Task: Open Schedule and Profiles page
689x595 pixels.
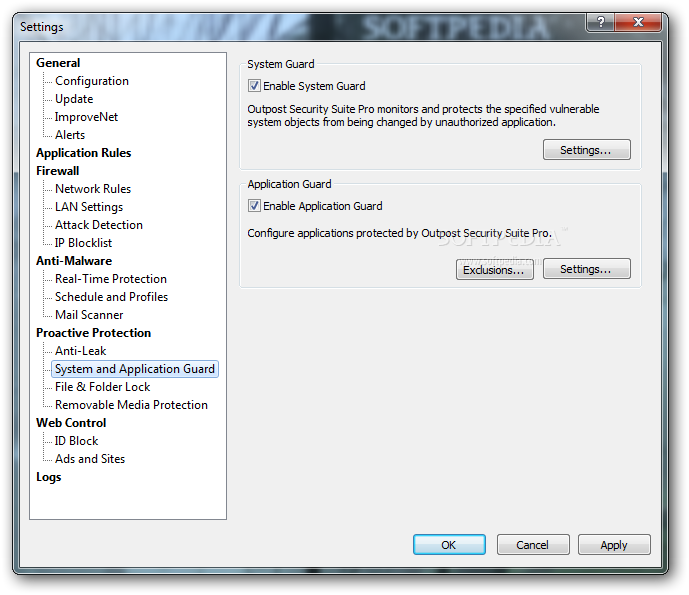Action: [111, 297]
